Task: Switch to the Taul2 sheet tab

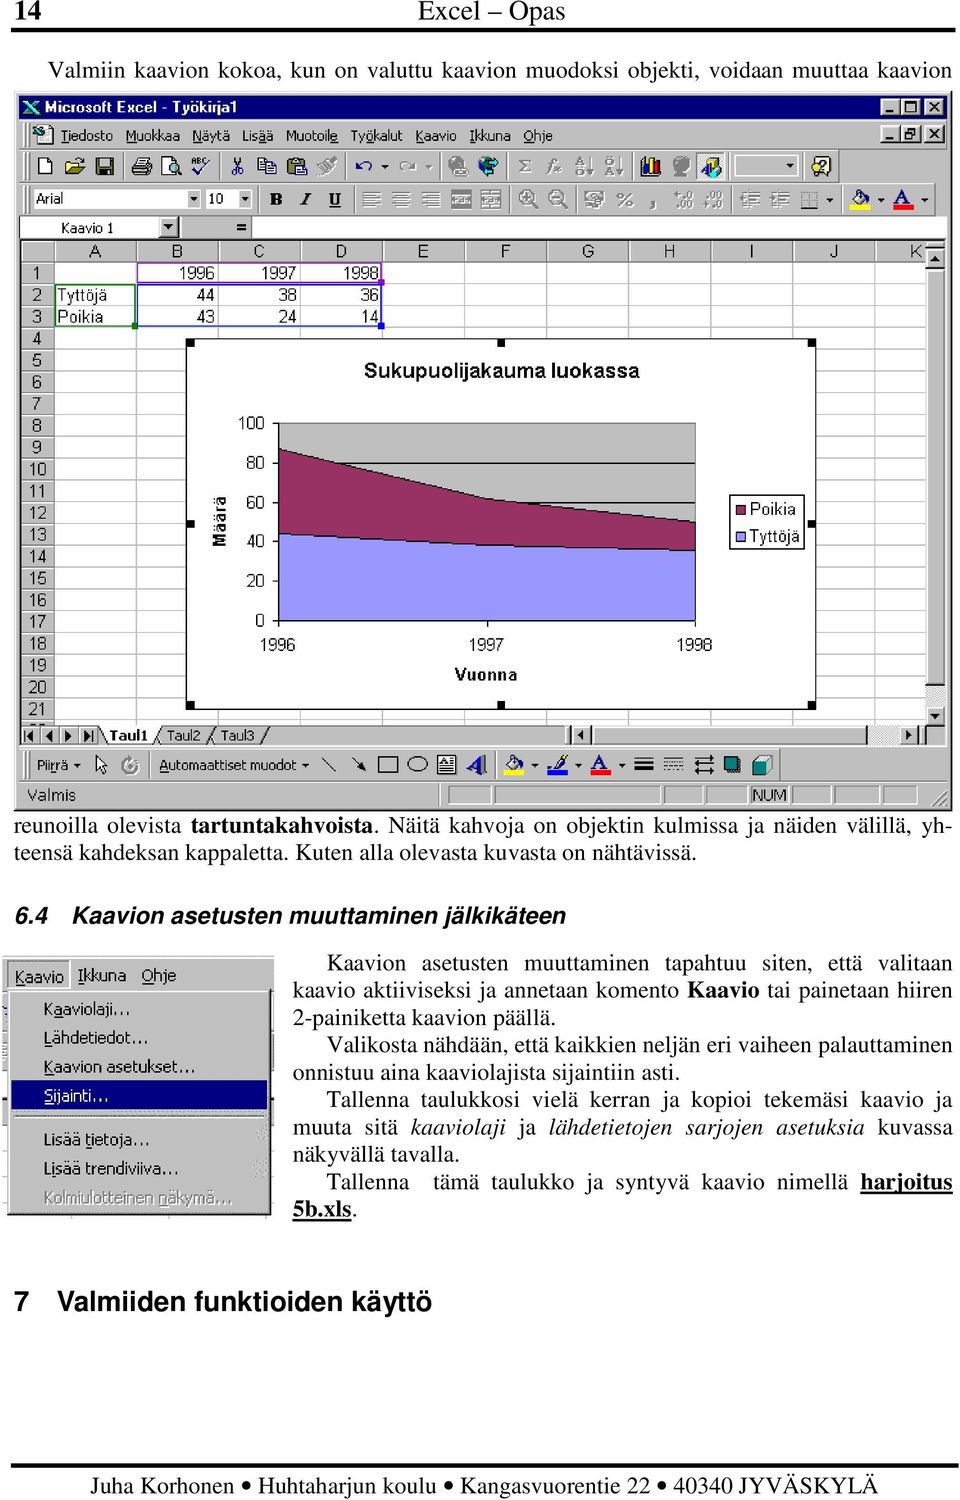Action: click(183, 736)
